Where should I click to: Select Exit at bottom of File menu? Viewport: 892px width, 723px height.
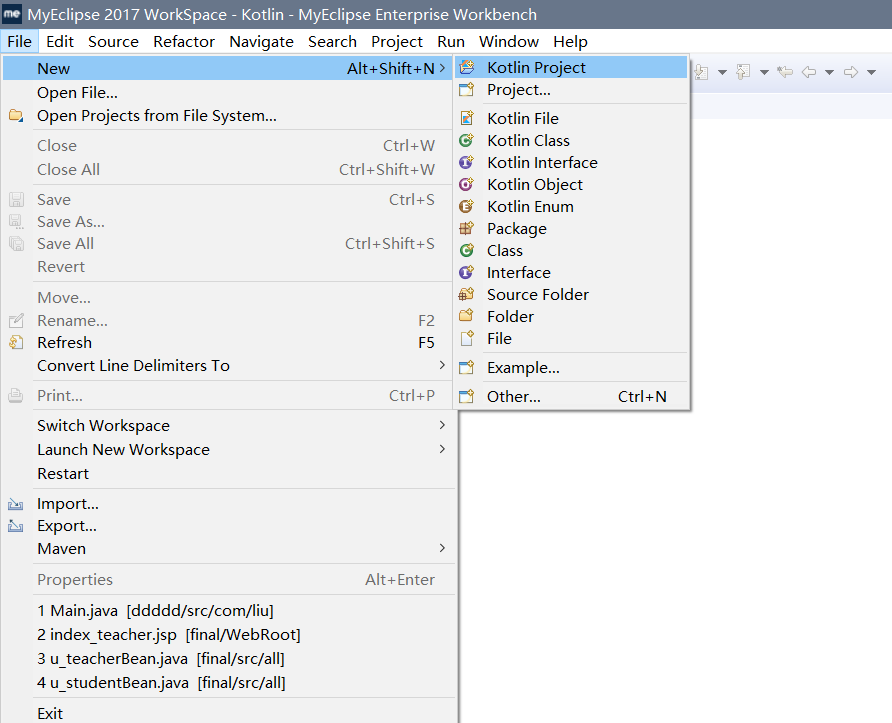coord(229,713)
